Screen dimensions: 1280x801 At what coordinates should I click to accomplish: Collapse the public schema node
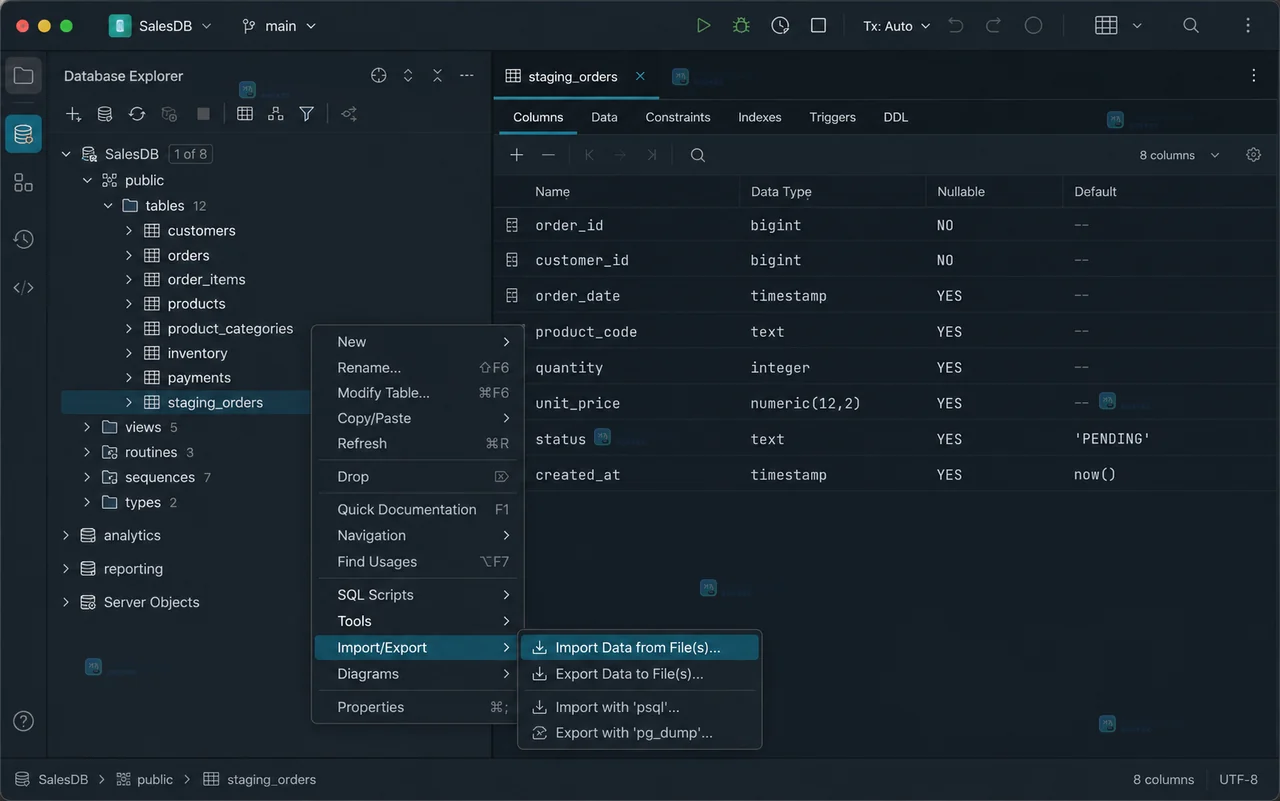87,180
